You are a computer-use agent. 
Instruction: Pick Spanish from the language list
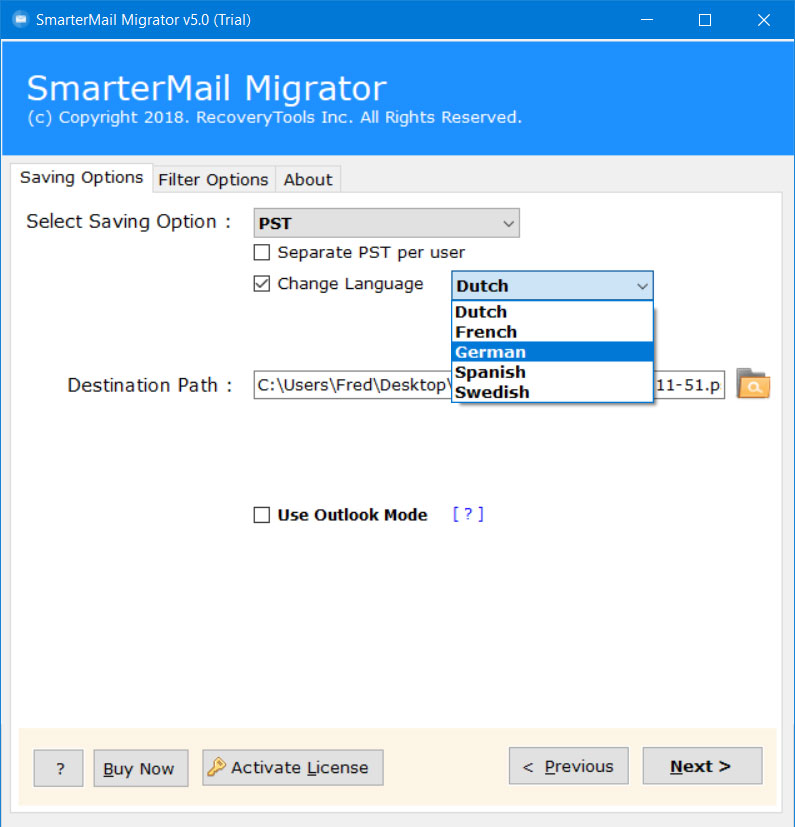click(x=552, y=372)
